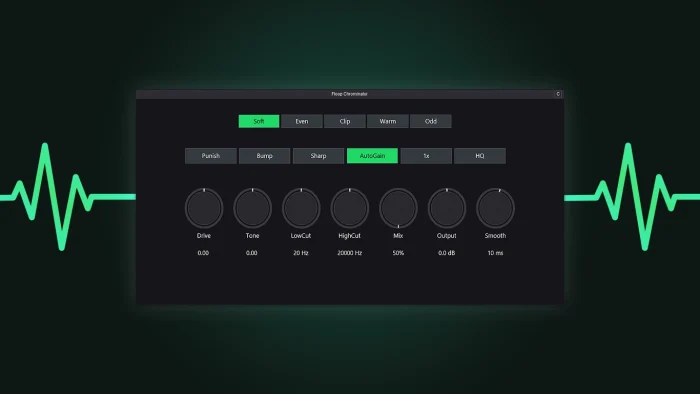Click the HighCut label

(350, 236)
